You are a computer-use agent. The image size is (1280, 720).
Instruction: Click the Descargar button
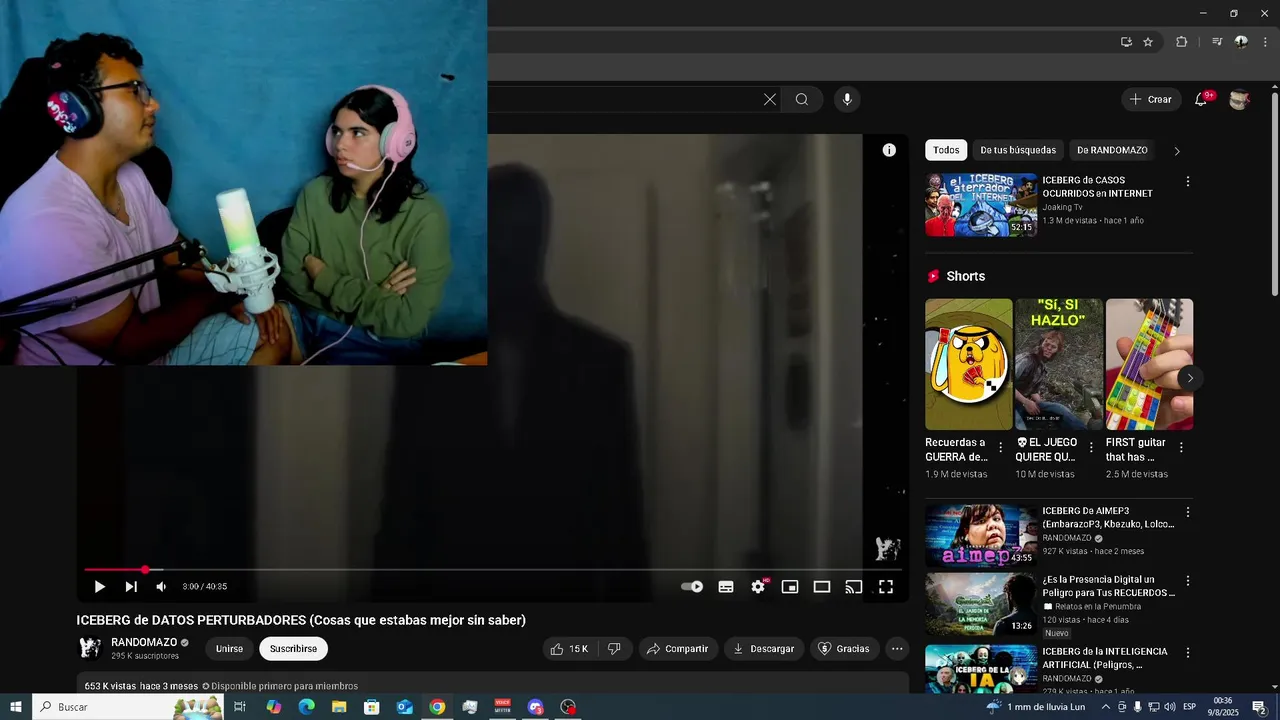764,649
